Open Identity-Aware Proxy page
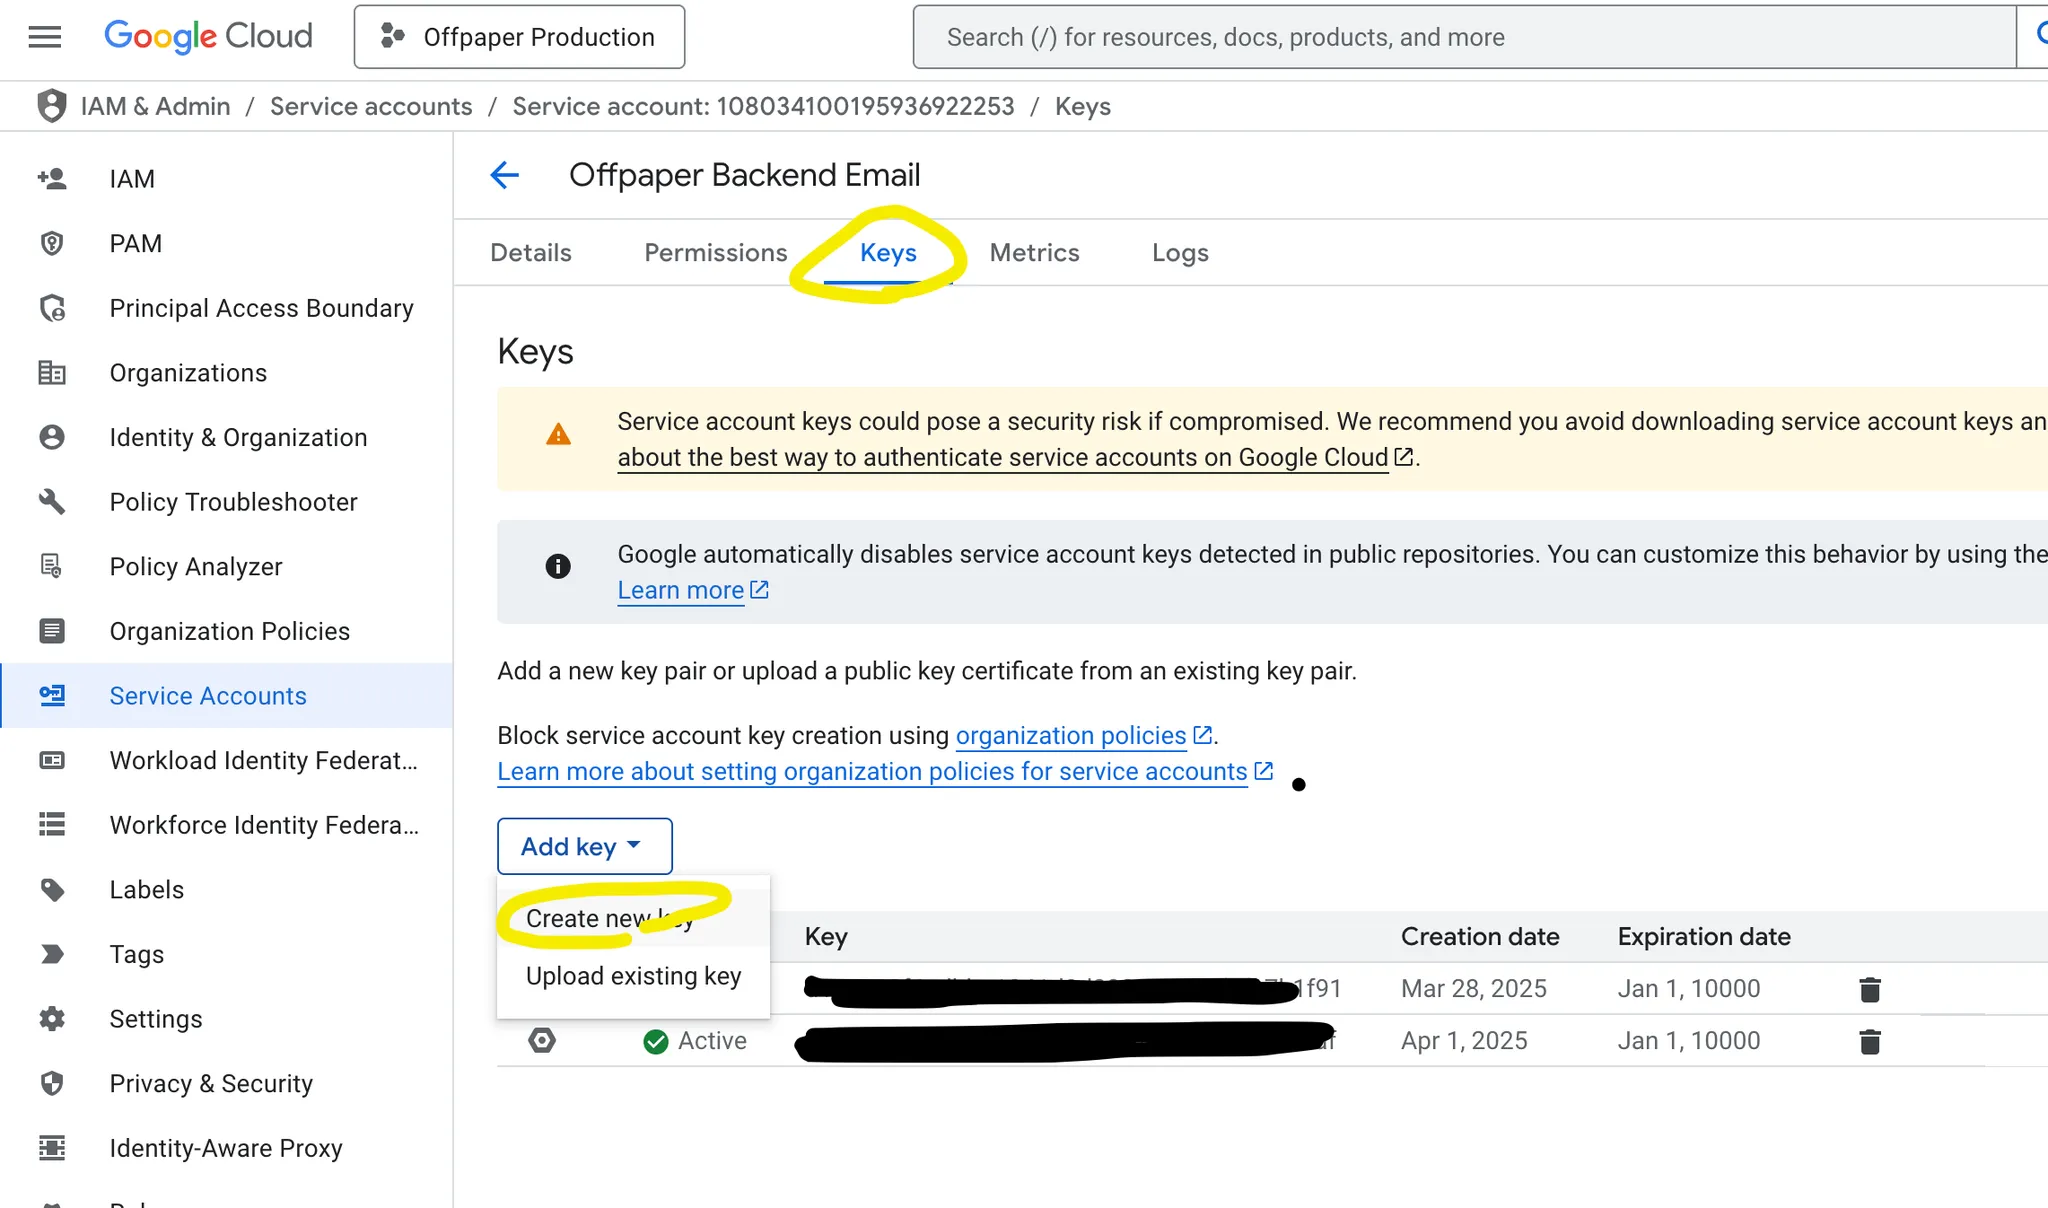 (225, 1148)
